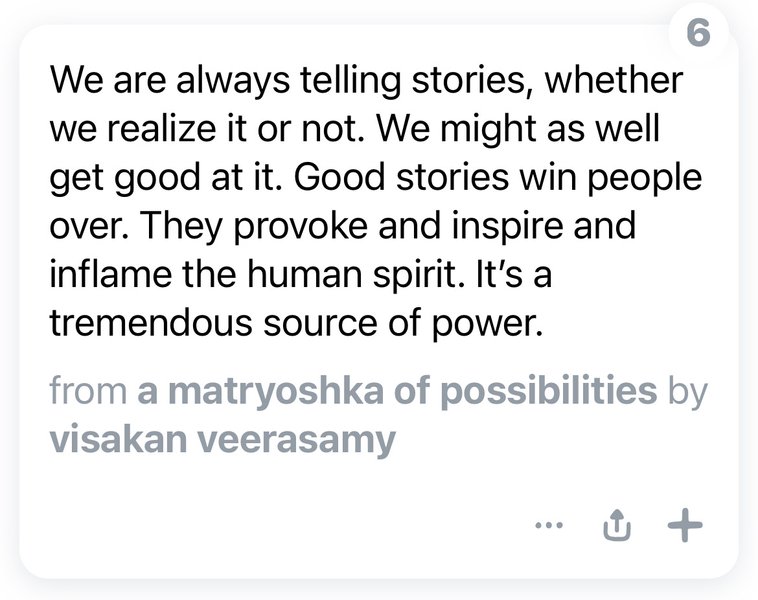Click the phrase 'Good stories win people'
This screenshot has width=758, height=600.
click(498, 178)
